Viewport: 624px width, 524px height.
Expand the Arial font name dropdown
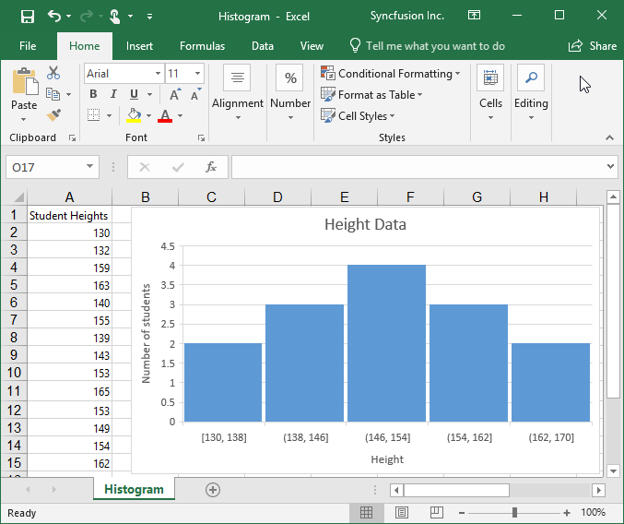pyautogui.click(x=158, y=74)
